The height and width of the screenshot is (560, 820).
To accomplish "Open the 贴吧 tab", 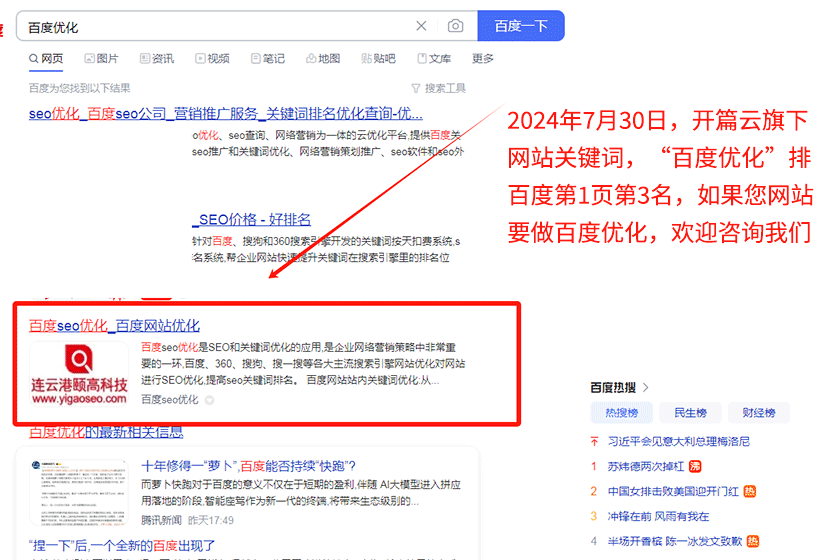I will (378, 59).
